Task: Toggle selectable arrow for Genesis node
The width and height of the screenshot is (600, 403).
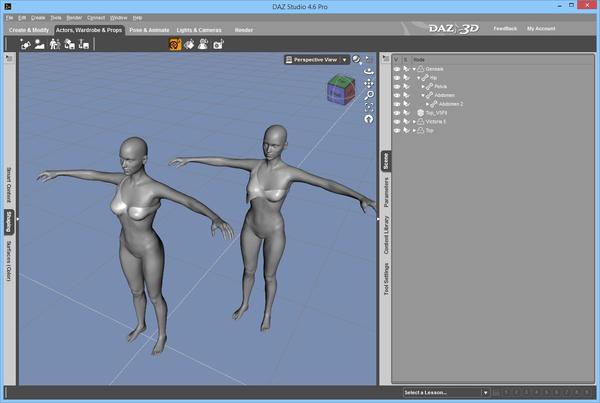Action: pyautogui.click(x=406, y=69)
